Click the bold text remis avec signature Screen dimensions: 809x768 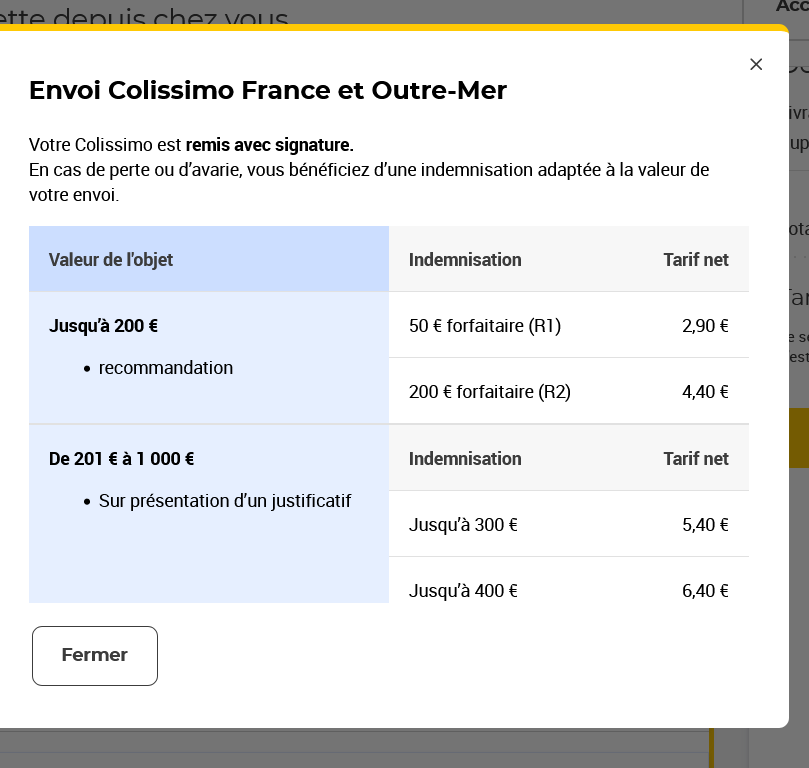click(269, 145)
